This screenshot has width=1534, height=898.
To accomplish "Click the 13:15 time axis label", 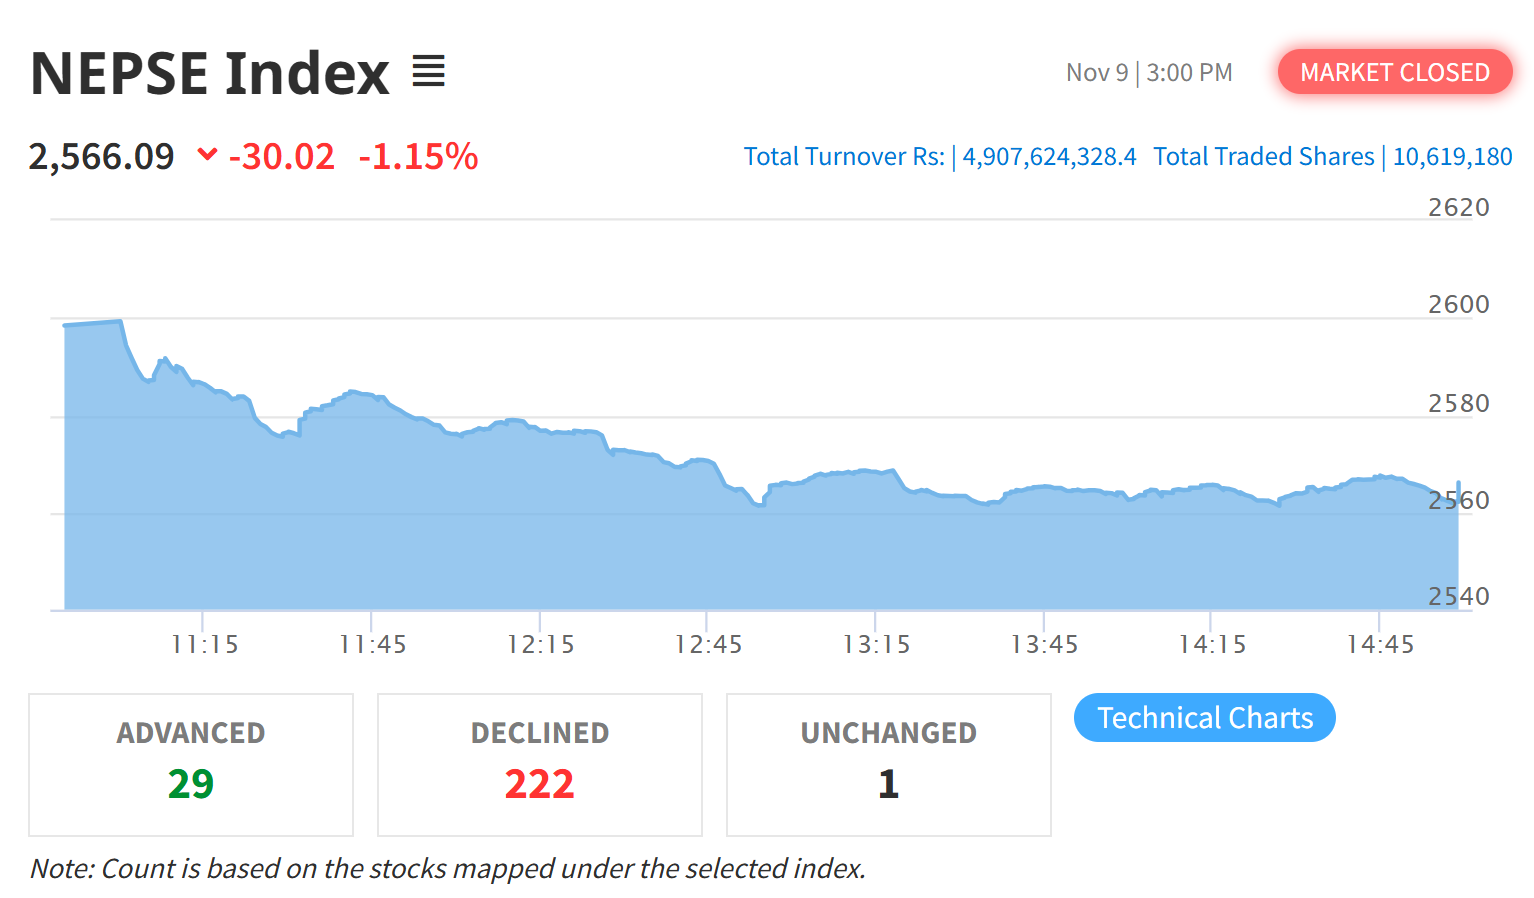I will pos(876,645).
